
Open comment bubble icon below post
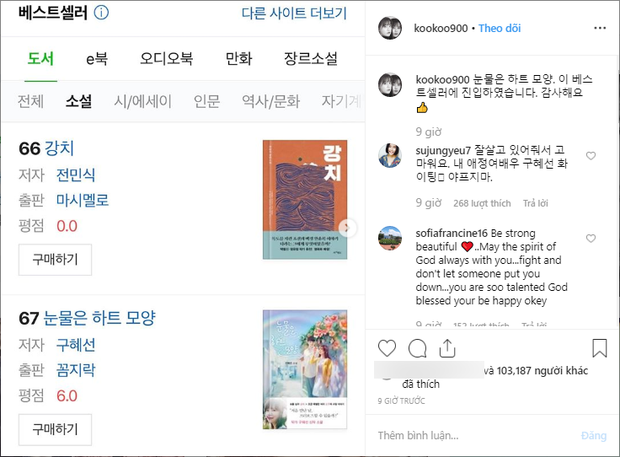(417, 348)
